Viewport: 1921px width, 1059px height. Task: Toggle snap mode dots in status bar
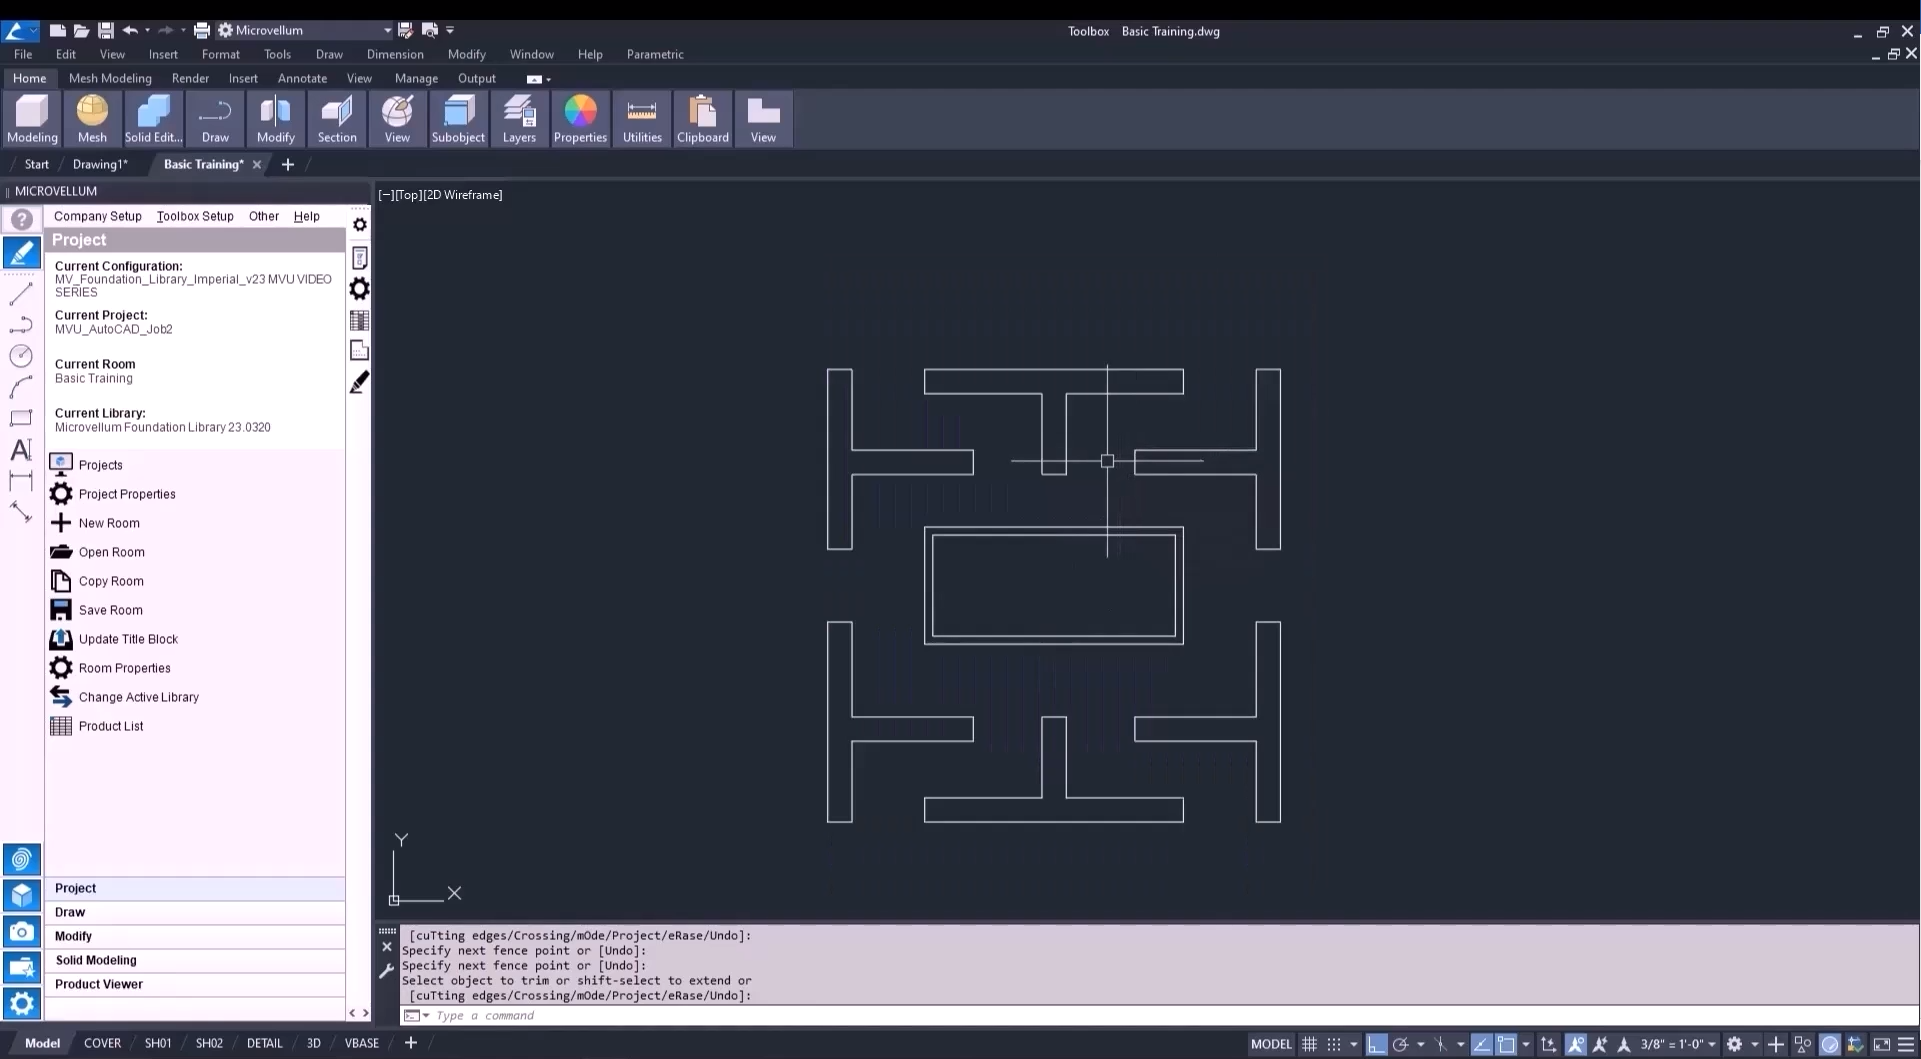click(x=1334, y=1044)
